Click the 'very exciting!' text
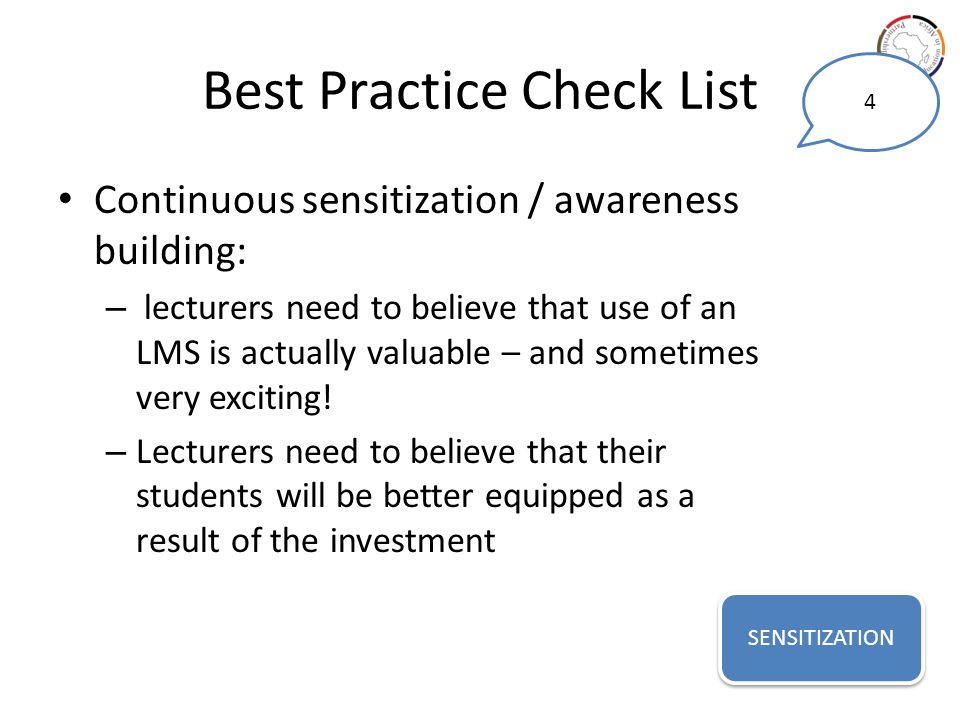Viewport: 960px width, 720px height. 233,399
